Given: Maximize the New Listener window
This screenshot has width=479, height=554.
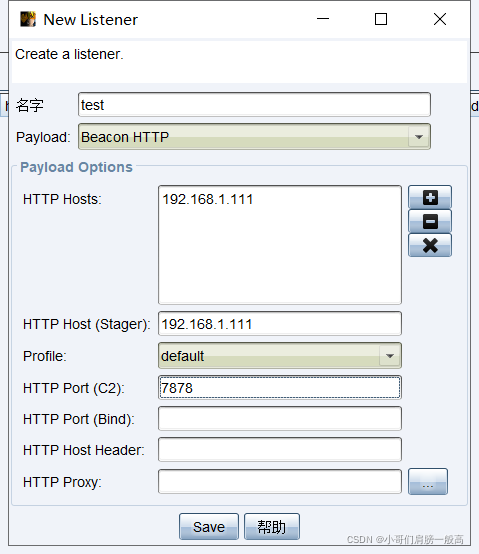Looking at the screenshot, I should 381,19.
